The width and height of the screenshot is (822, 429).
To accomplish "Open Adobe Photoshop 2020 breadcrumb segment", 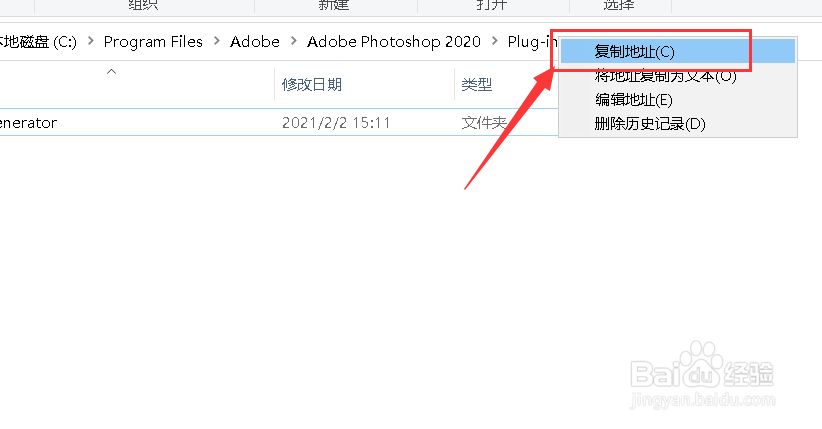I will (x=394, y=41).
